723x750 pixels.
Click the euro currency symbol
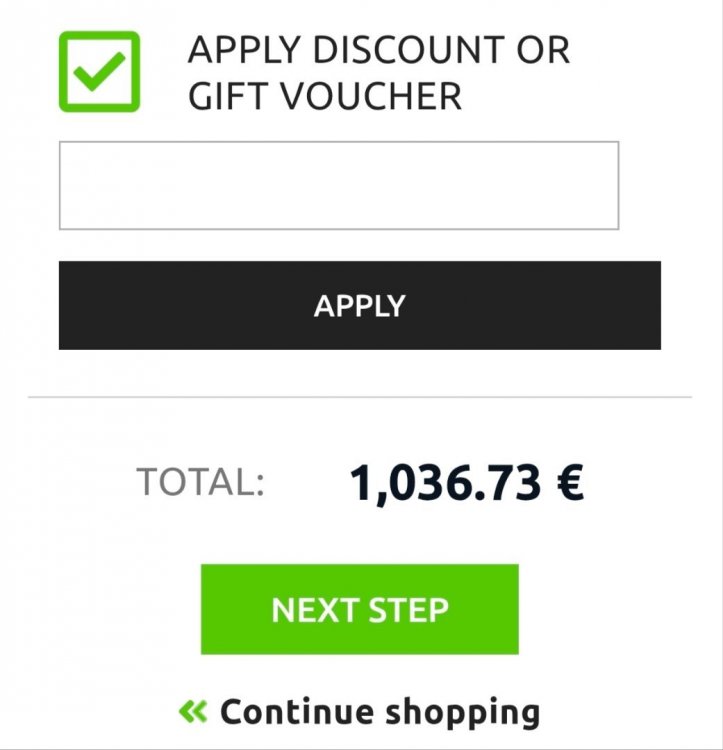pos(569,483)
